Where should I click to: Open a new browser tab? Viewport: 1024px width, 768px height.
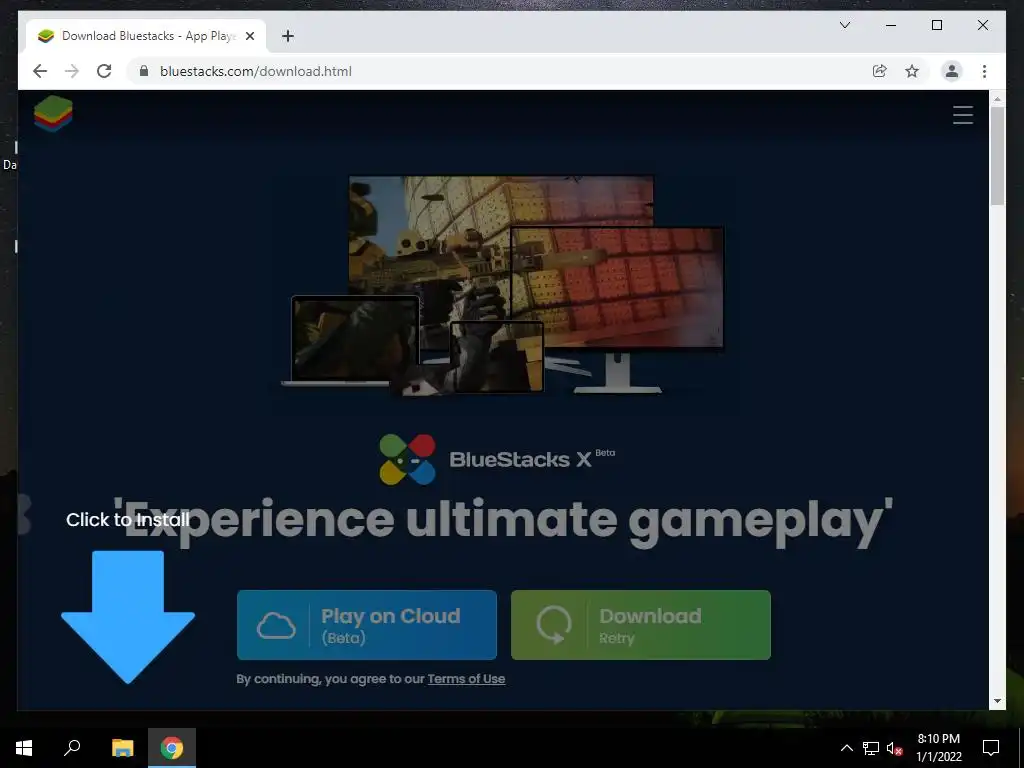pyautogui.click(x=288, y=36)
